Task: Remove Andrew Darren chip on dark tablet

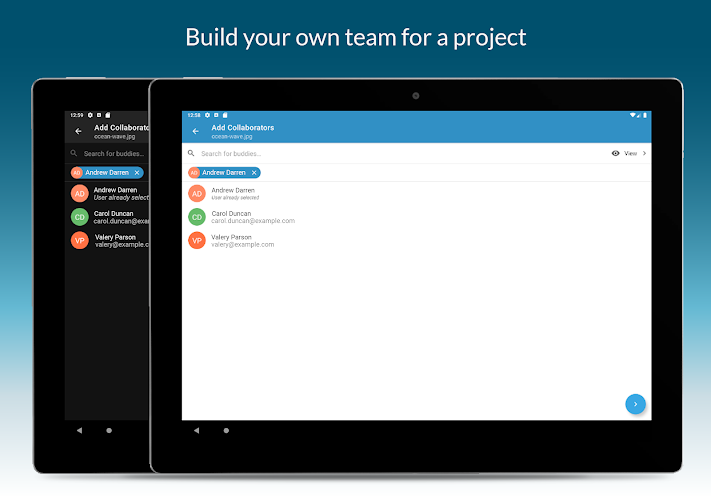Action: [x=137, y=173]
